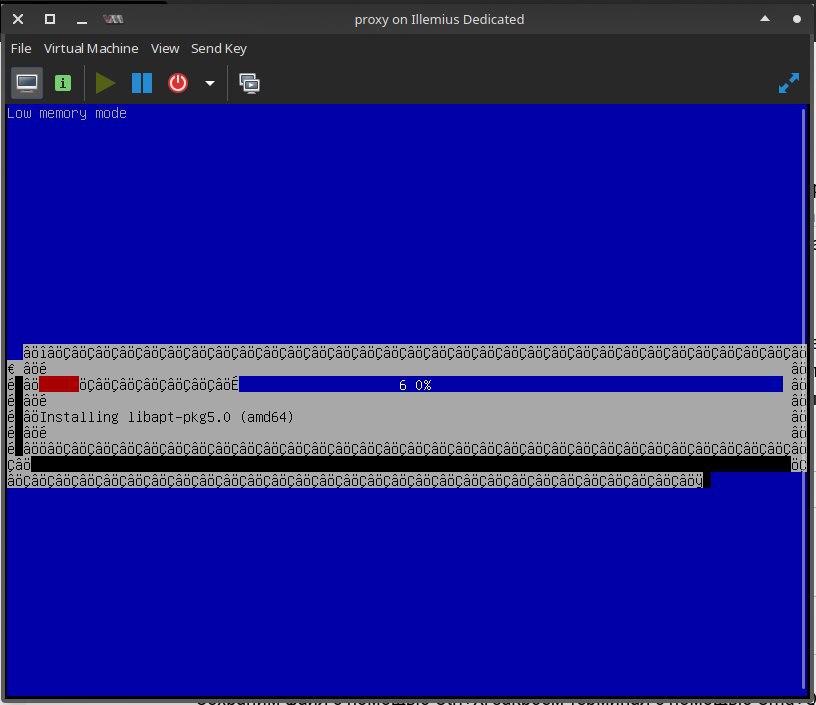This screenshot has height=705, width=816.
Task: Open the manage VM snapshots view
Action: pyautogui.click(x=249, y=83)
